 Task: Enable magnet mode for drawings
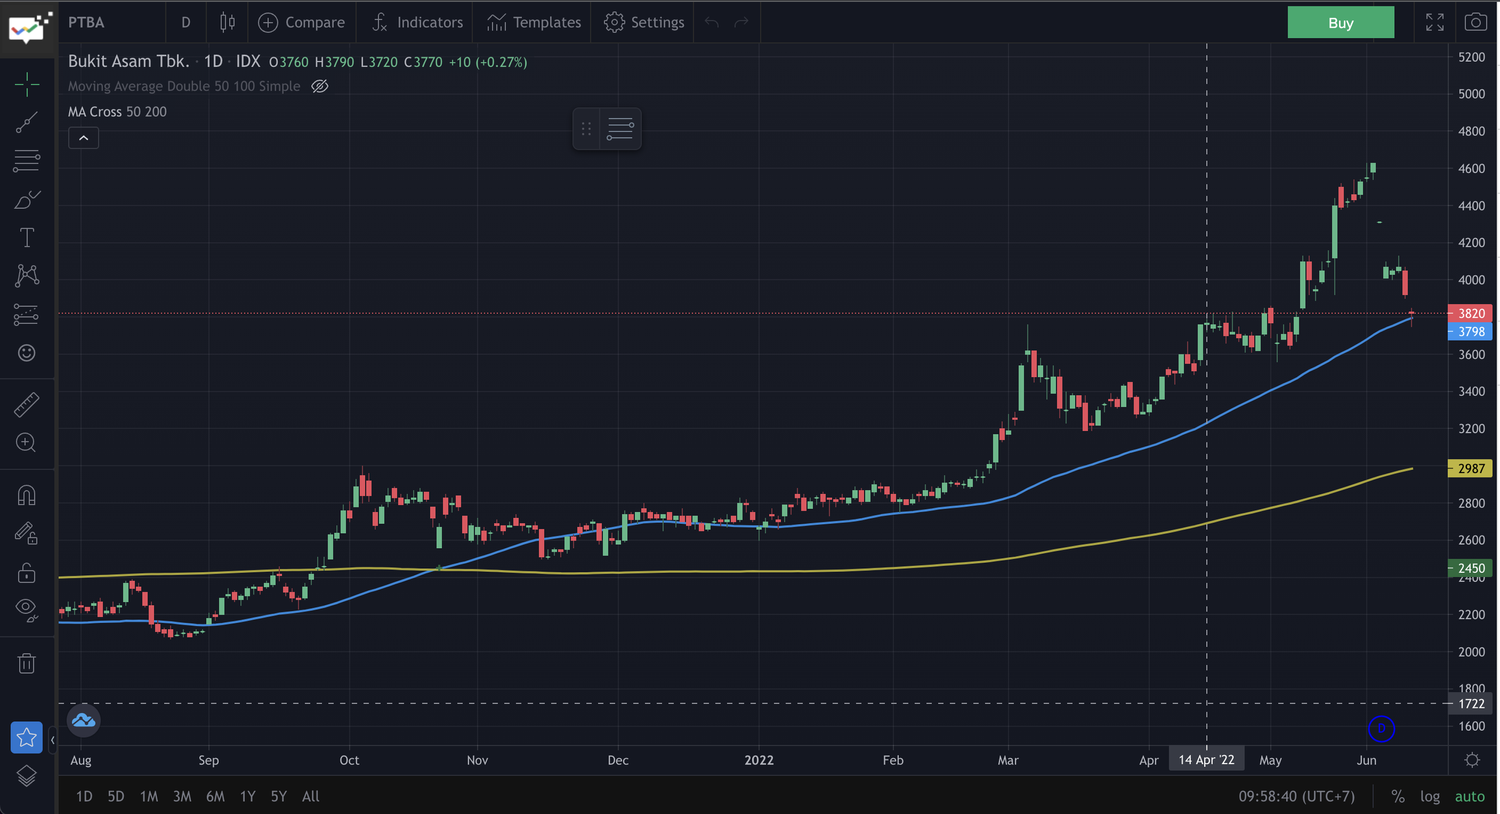(26, 494)
